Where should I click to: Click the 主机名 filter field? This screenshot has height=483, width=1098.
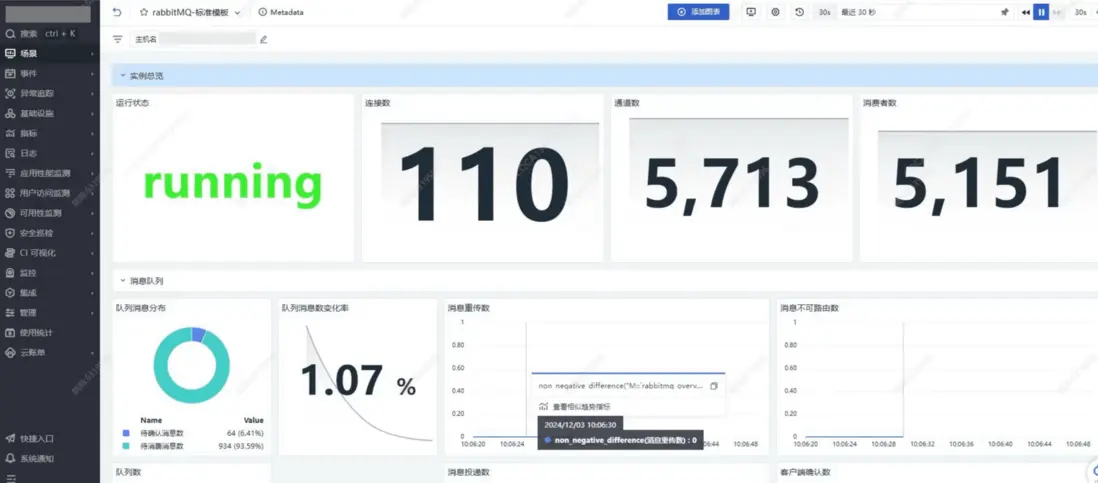tap(193, 39)
